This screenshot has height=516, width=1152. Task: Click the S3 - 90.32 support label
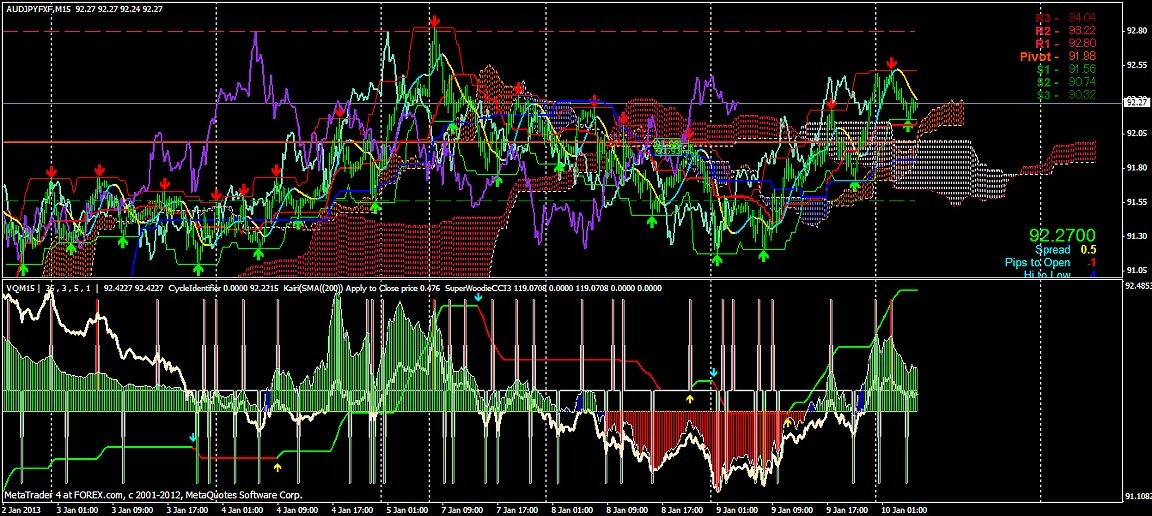pos(1066,95)
